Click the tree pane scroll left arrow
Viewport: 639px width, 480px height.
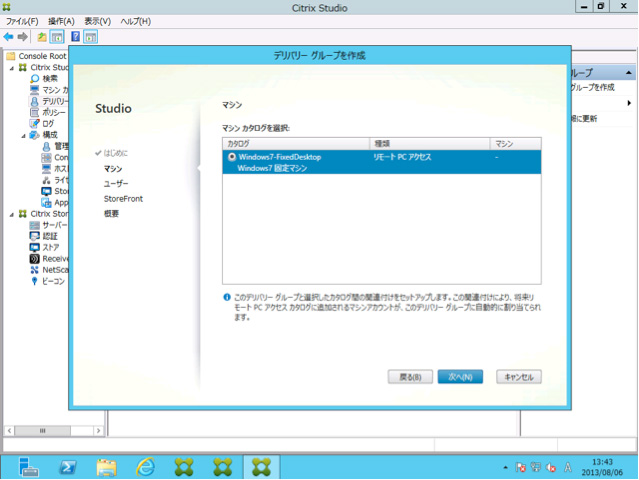click(x=9, y=431)
